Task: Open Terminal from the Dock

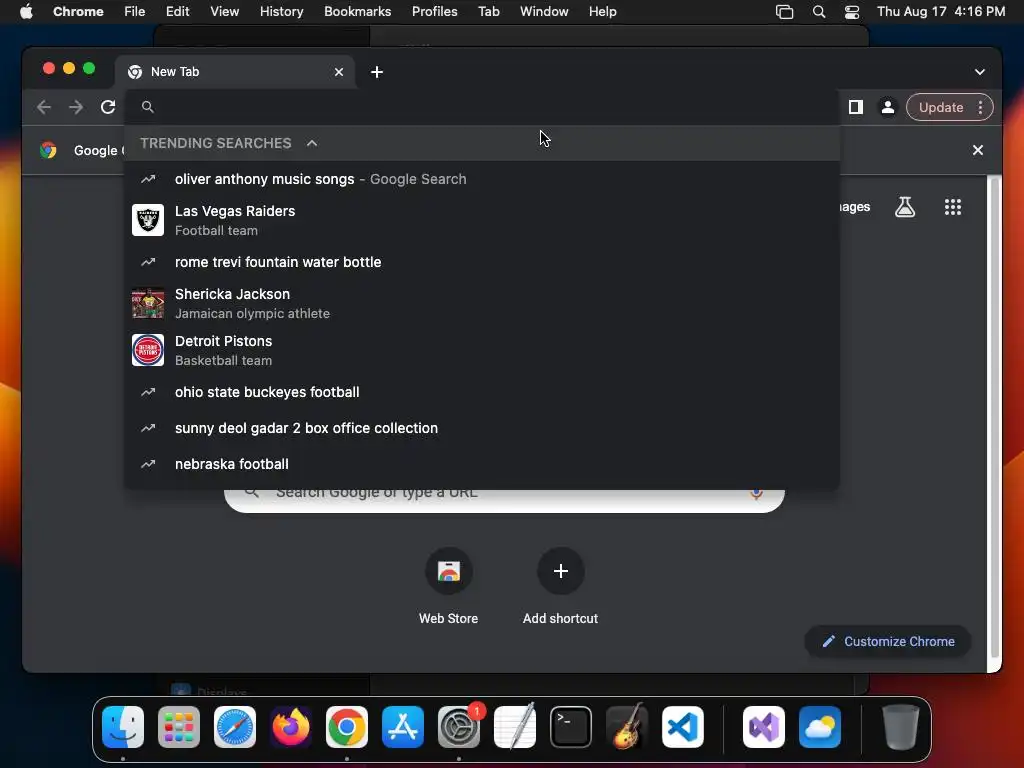Action: [571, 727]
